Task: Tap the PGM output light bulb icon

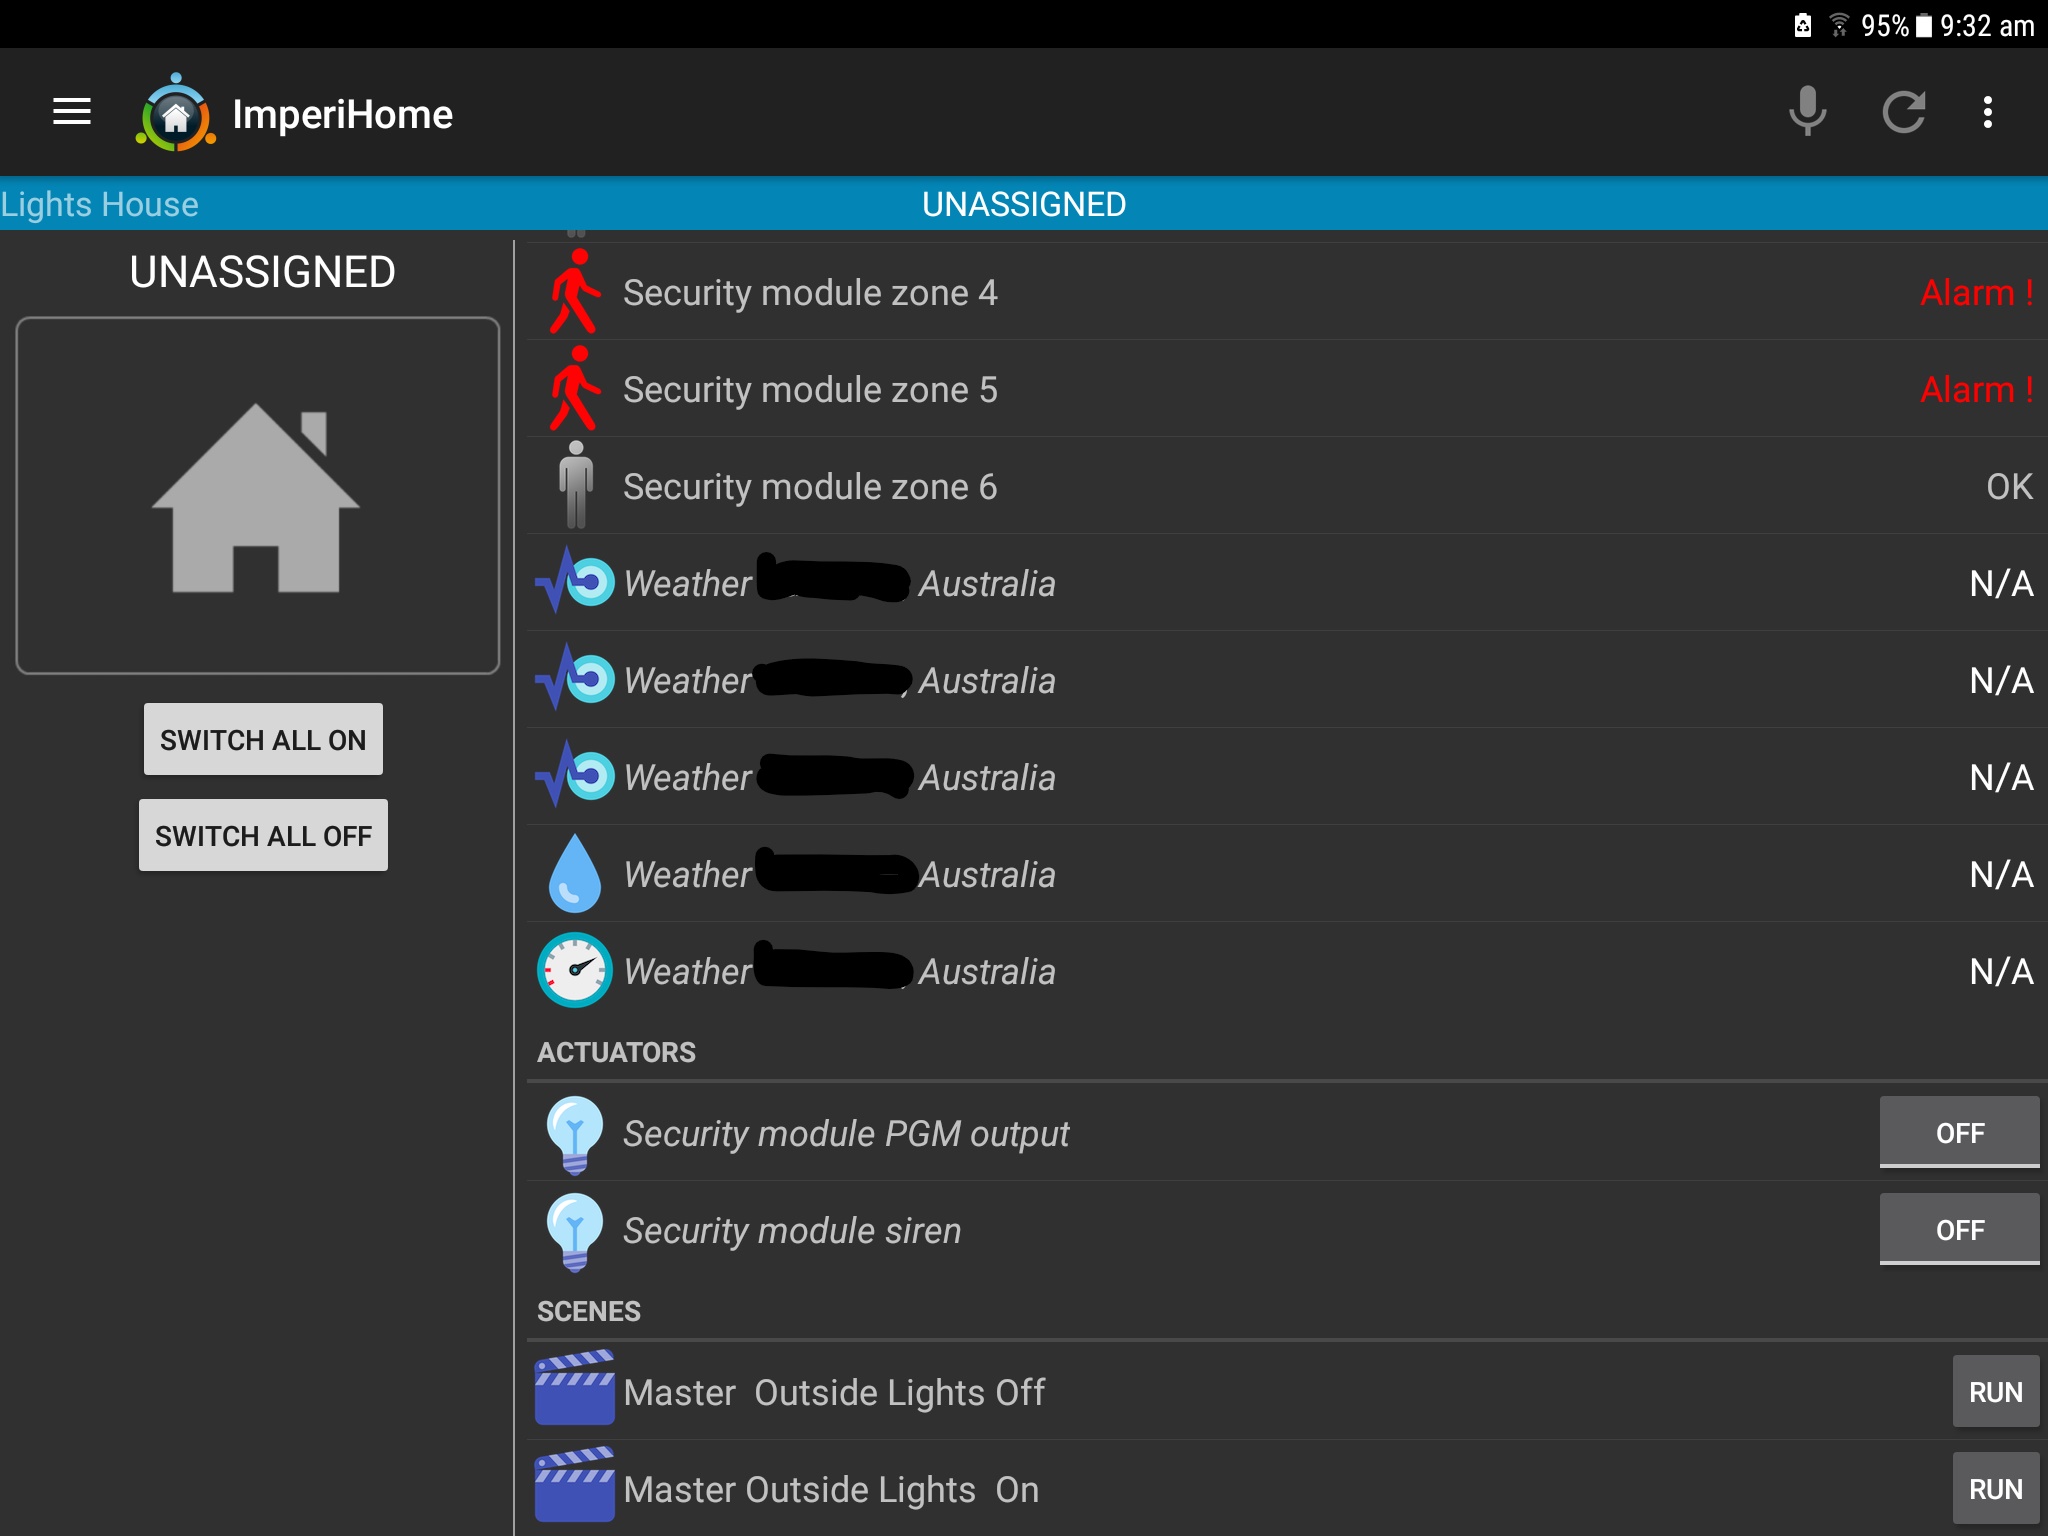Action: (x=575, y=1134)
